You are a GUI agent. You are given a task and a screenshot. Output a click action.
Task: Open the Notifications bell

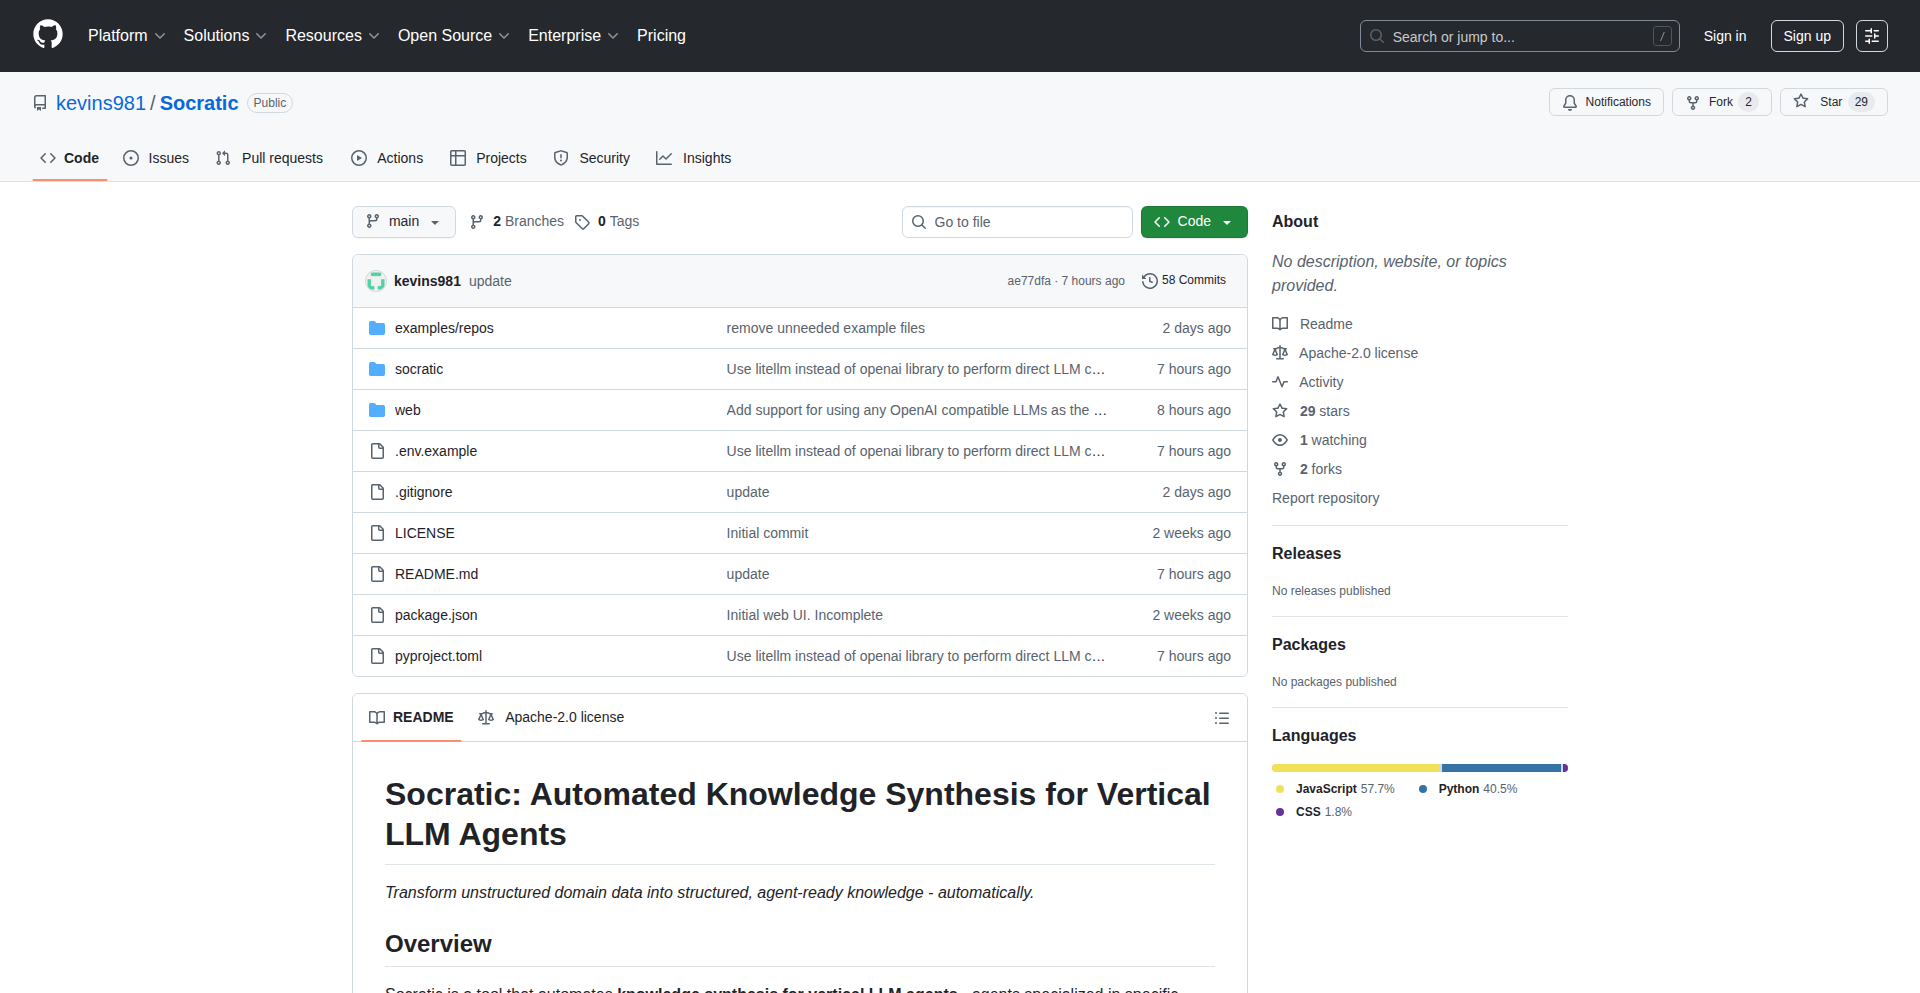pyautogui.click(x=1570, y=101)
